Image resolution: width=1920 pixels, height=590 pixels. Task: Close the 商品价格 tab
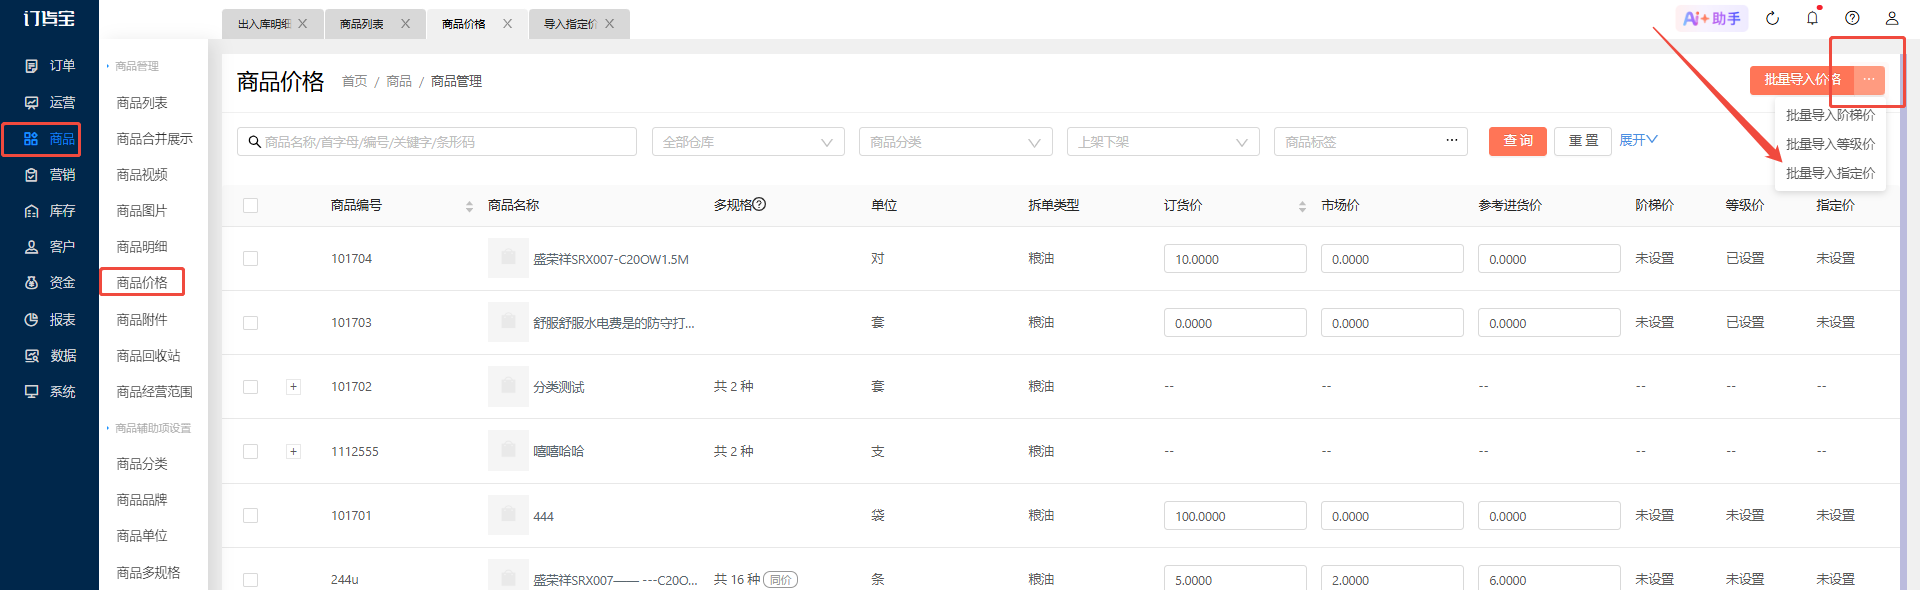507,24
